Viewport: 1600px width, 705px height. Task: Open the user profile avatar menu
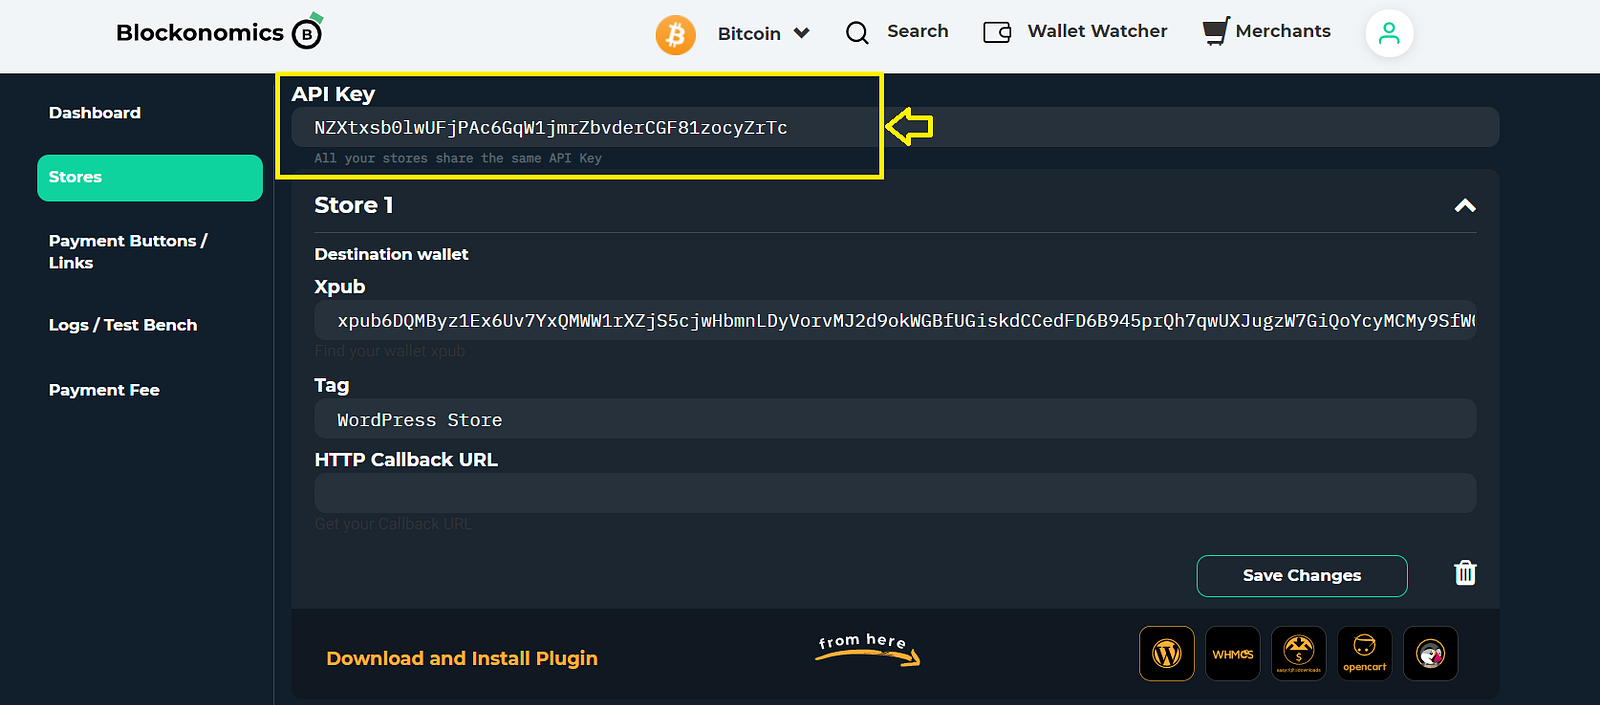click(1389, 34)
